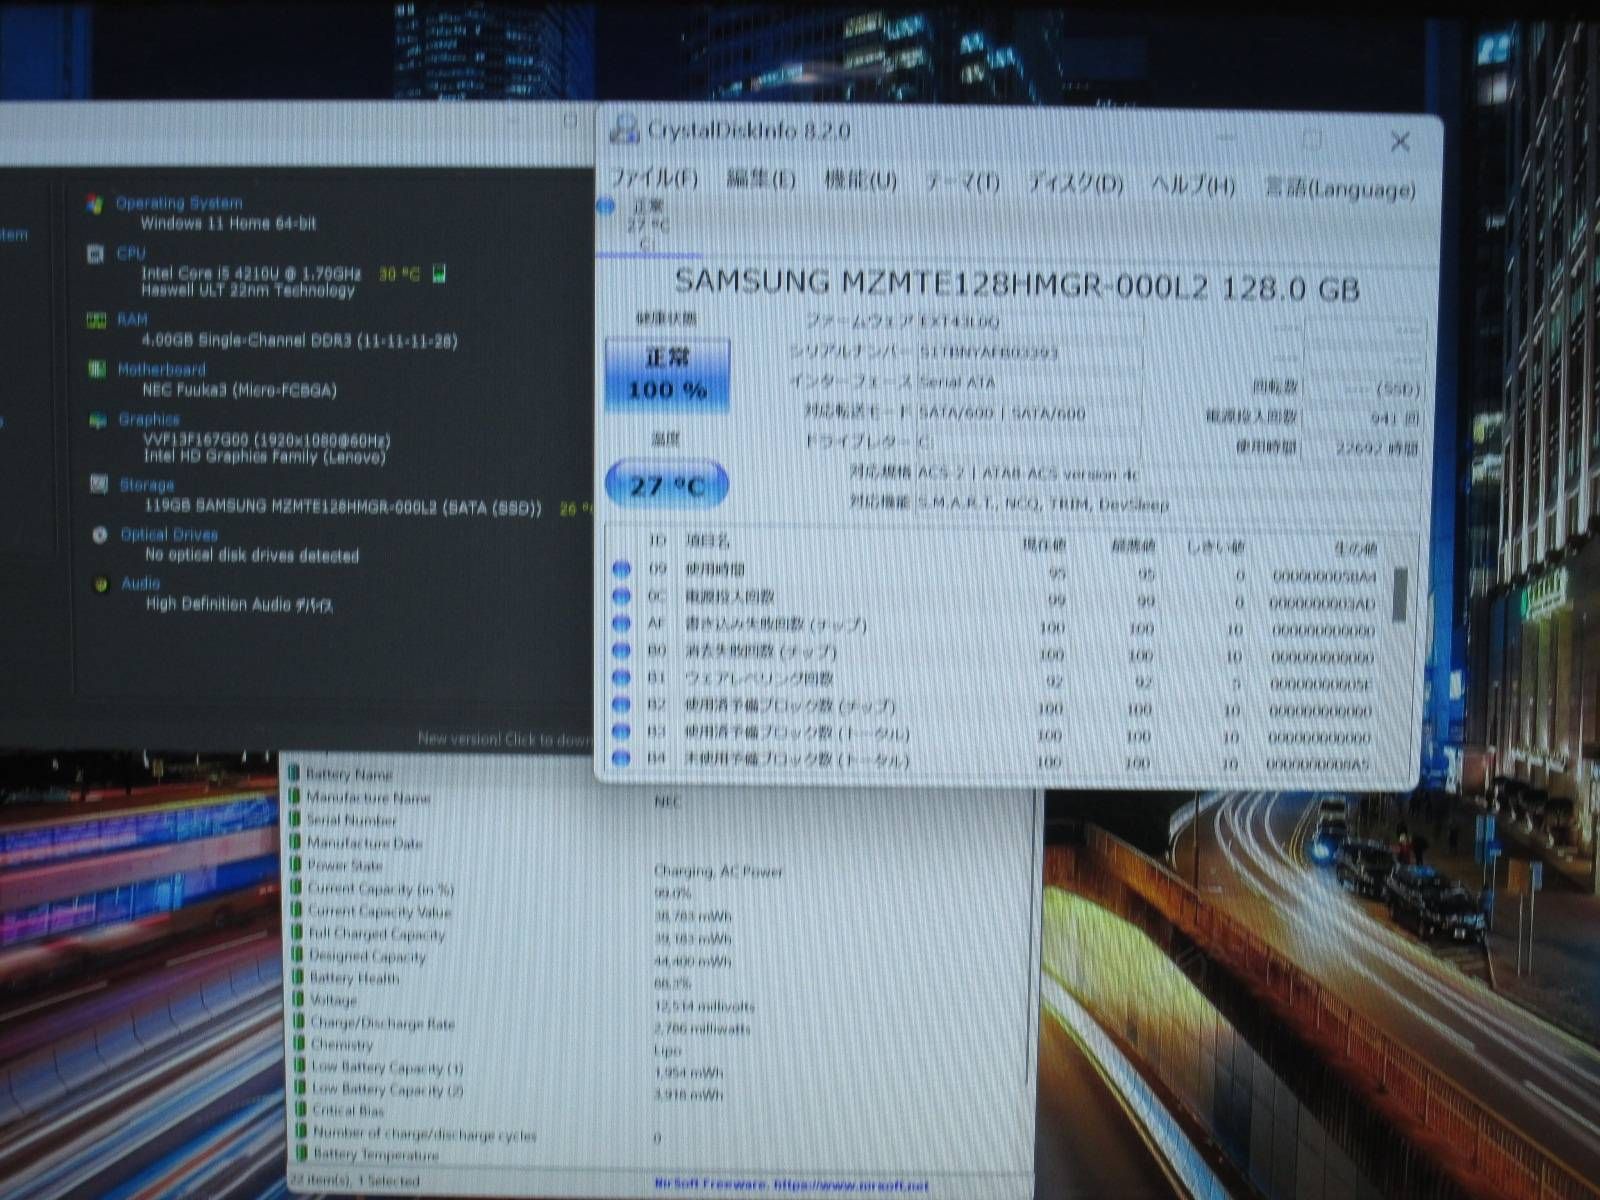Screen dimensions: 1600x1200
Task: Open the テーマ(T) menu
Action: click(961, 182)
